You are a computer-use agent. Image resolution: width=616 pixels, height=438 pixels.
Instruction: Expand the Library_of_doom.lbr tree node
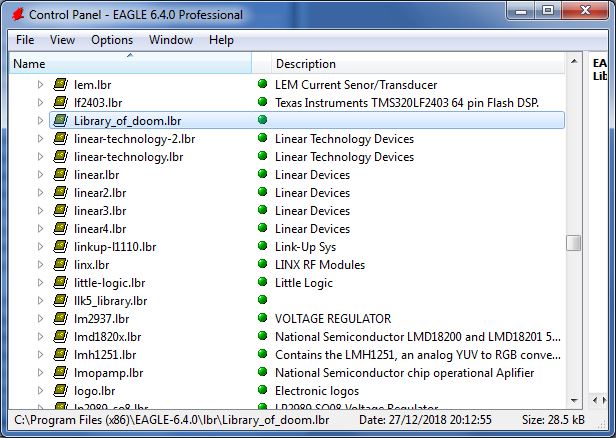click(x=40, y=120)
